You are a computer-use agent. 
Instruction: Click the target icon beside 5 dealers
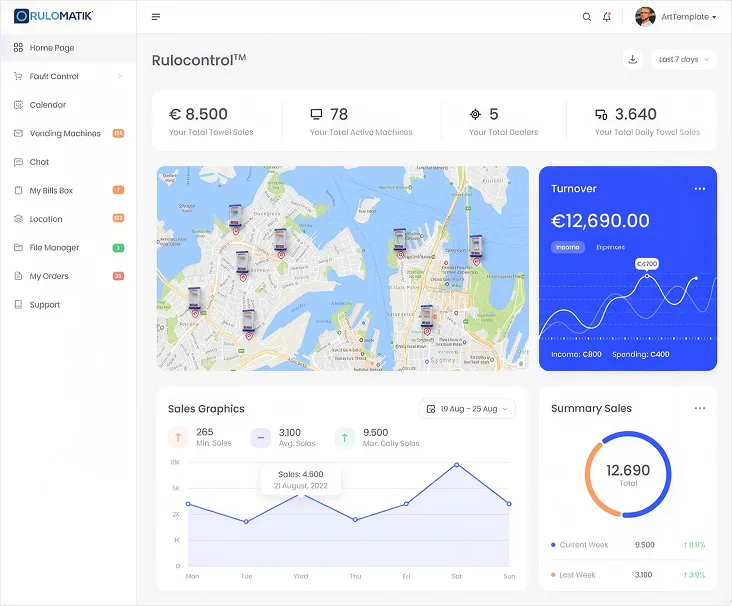tap(475, 114)
